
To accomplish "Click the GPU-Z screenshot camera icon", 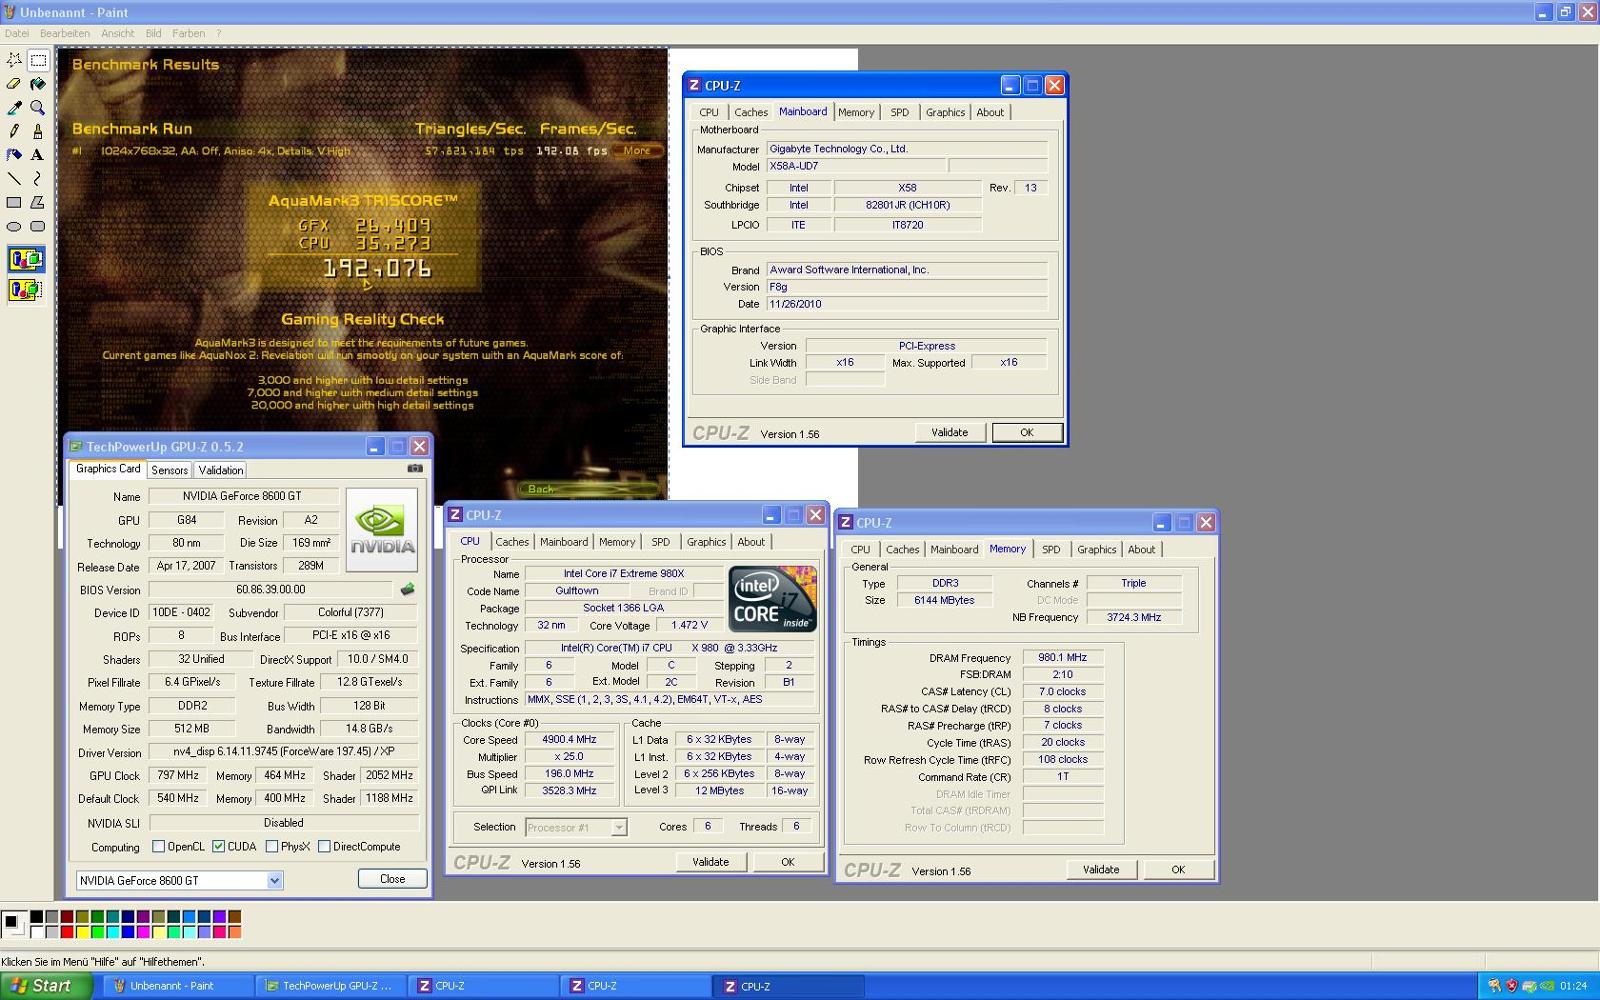I will pos(415,468).
